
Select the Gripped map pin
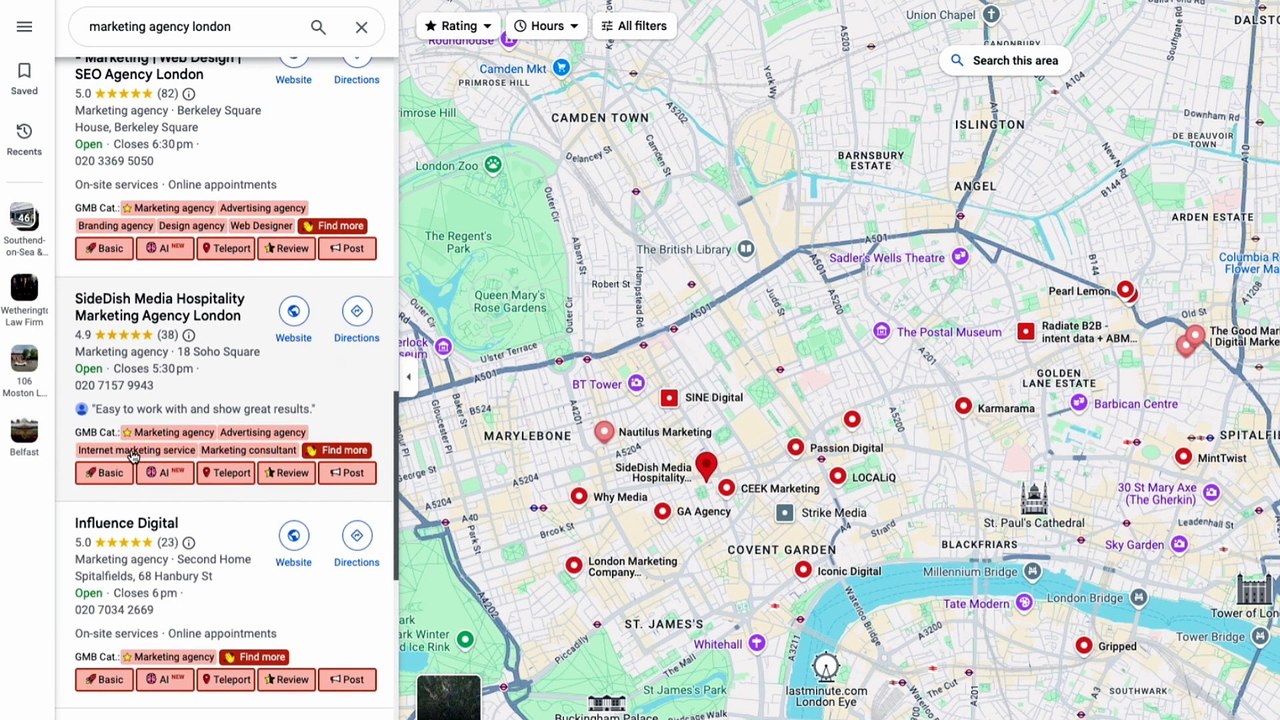point(1084,646)
